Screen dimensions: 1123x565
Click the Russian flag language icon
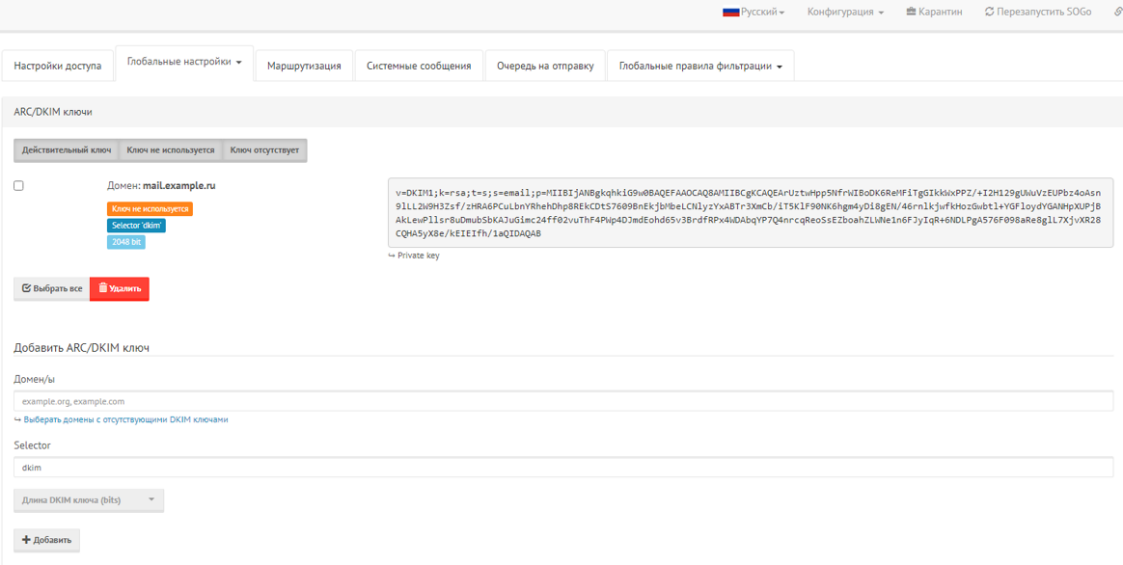(x=731, y=12)
